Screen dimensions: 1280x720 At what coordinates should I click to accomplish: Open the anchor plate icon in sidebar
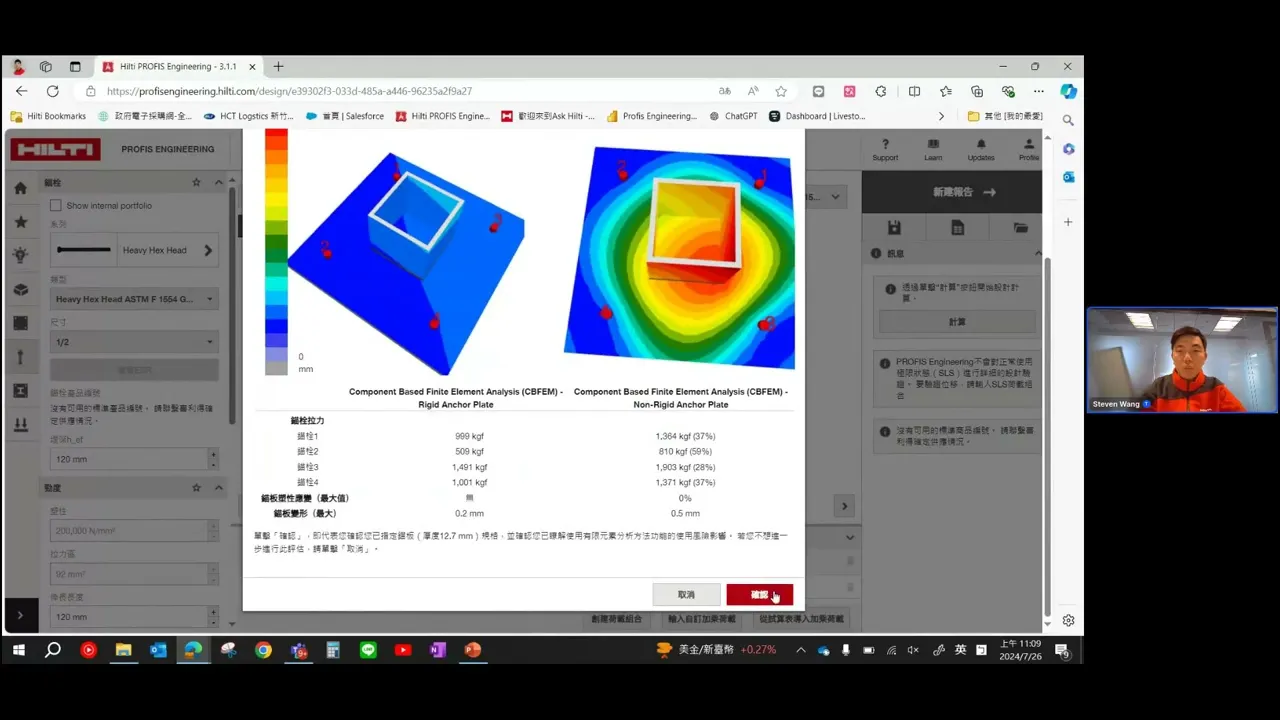(20, 323)
